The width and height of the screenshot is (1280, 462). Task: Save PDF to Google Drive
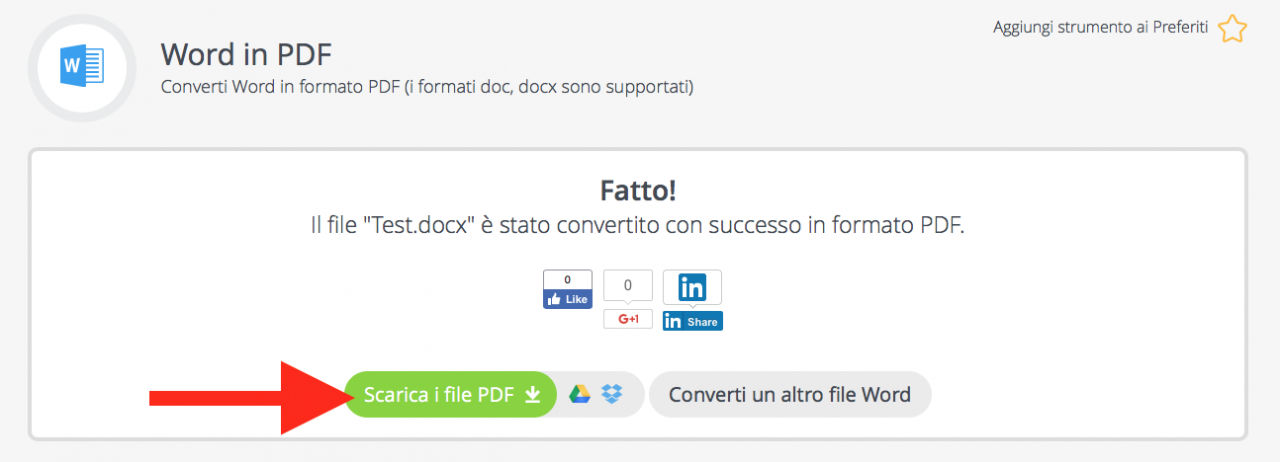point(580,394)
